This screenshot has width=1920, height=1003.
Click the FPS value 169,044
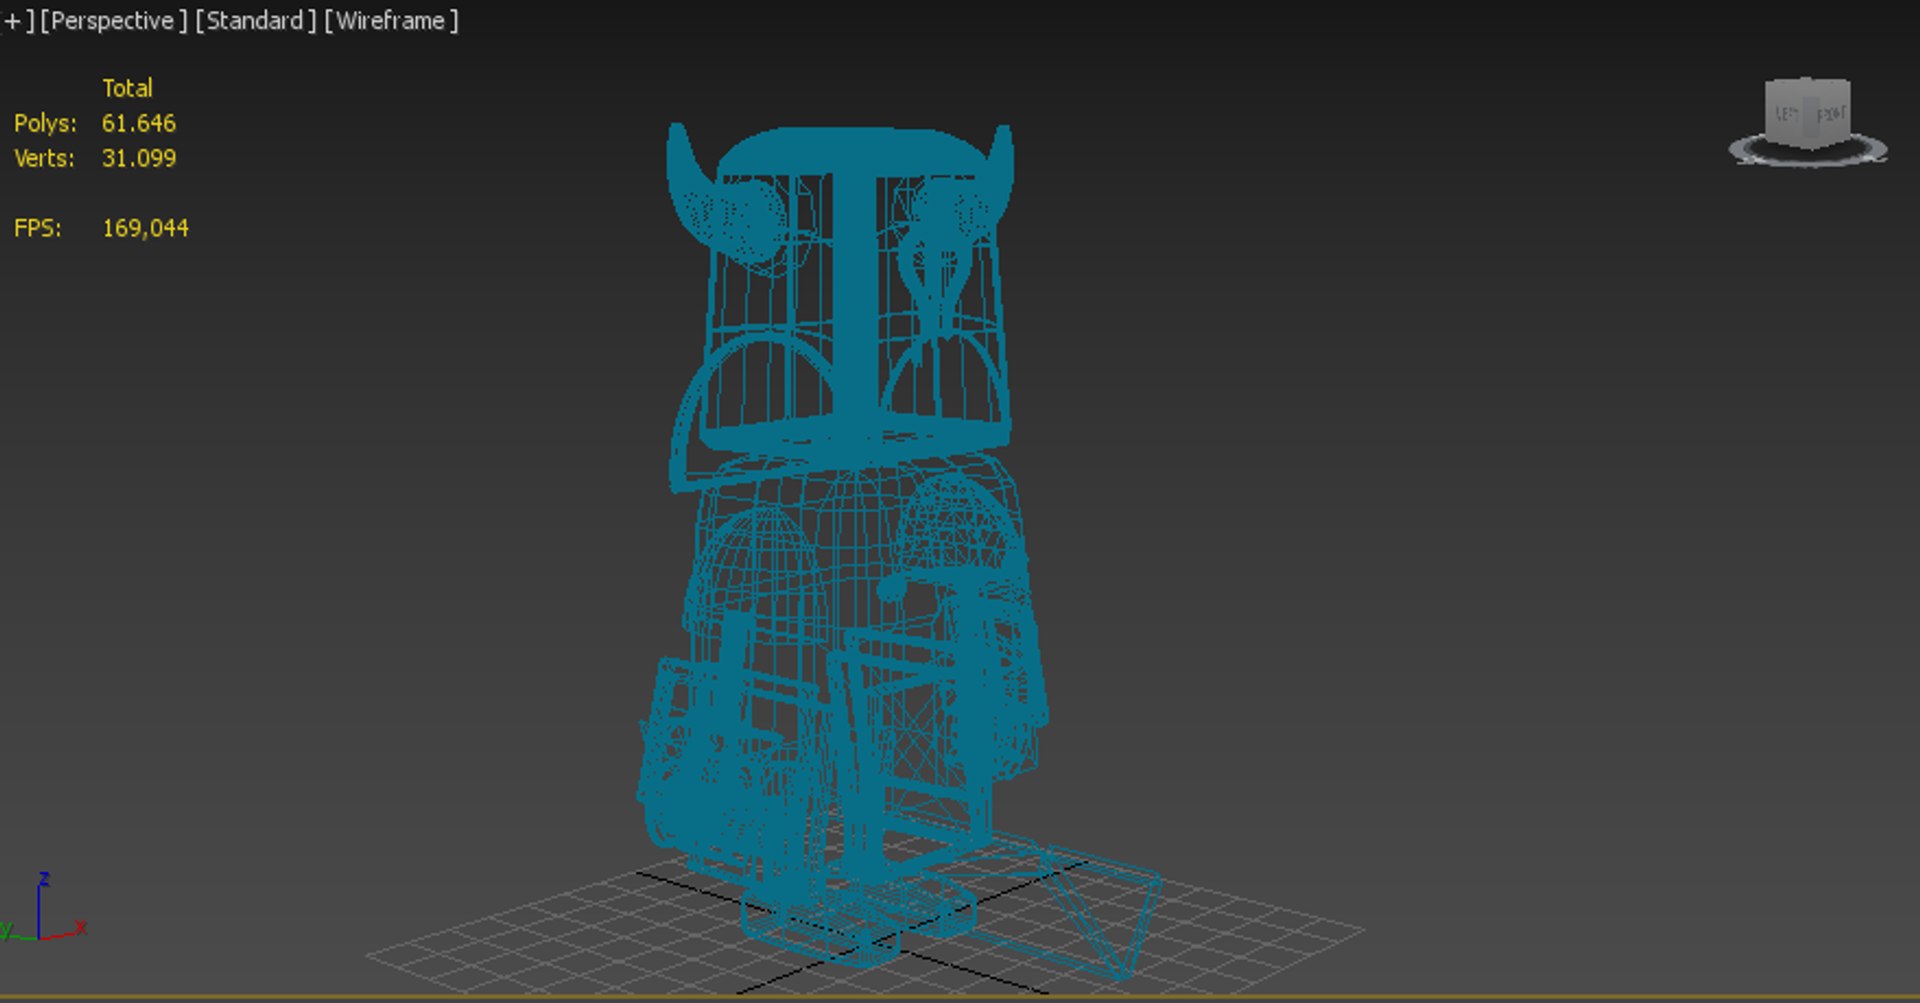[145, 228]
